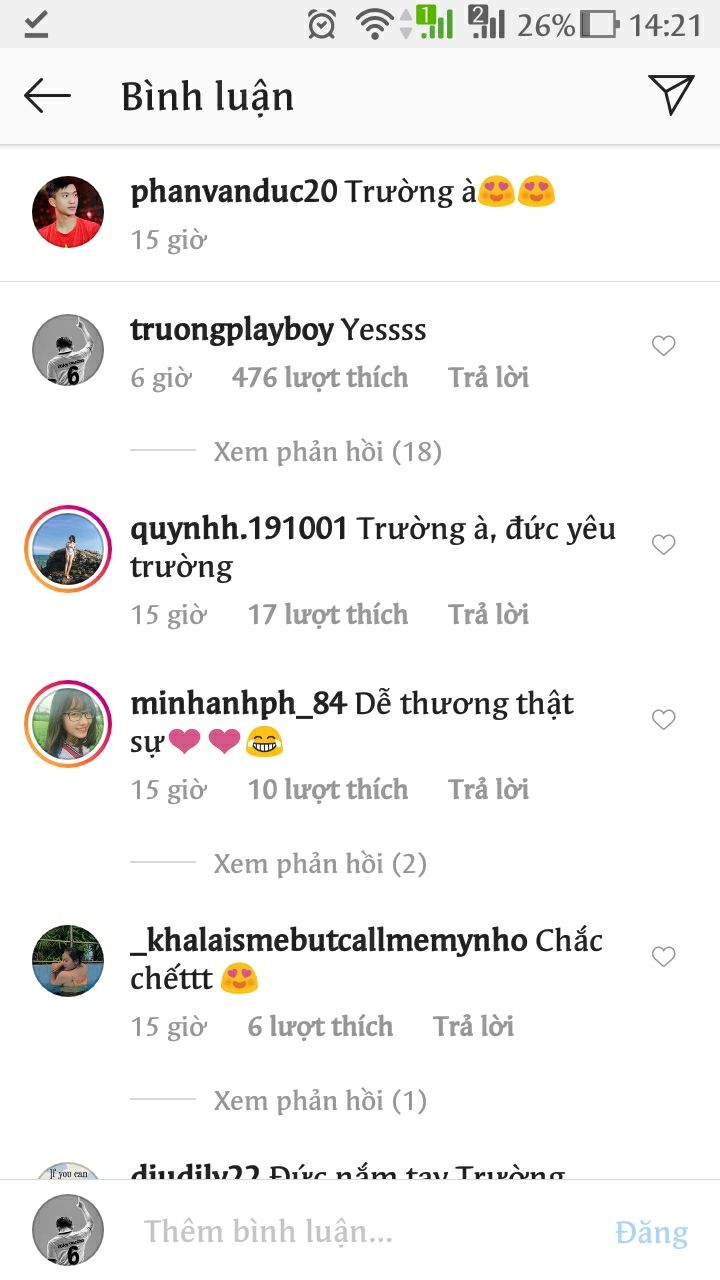Expand Xem phản hồi (1) replies

point(320,1100)
